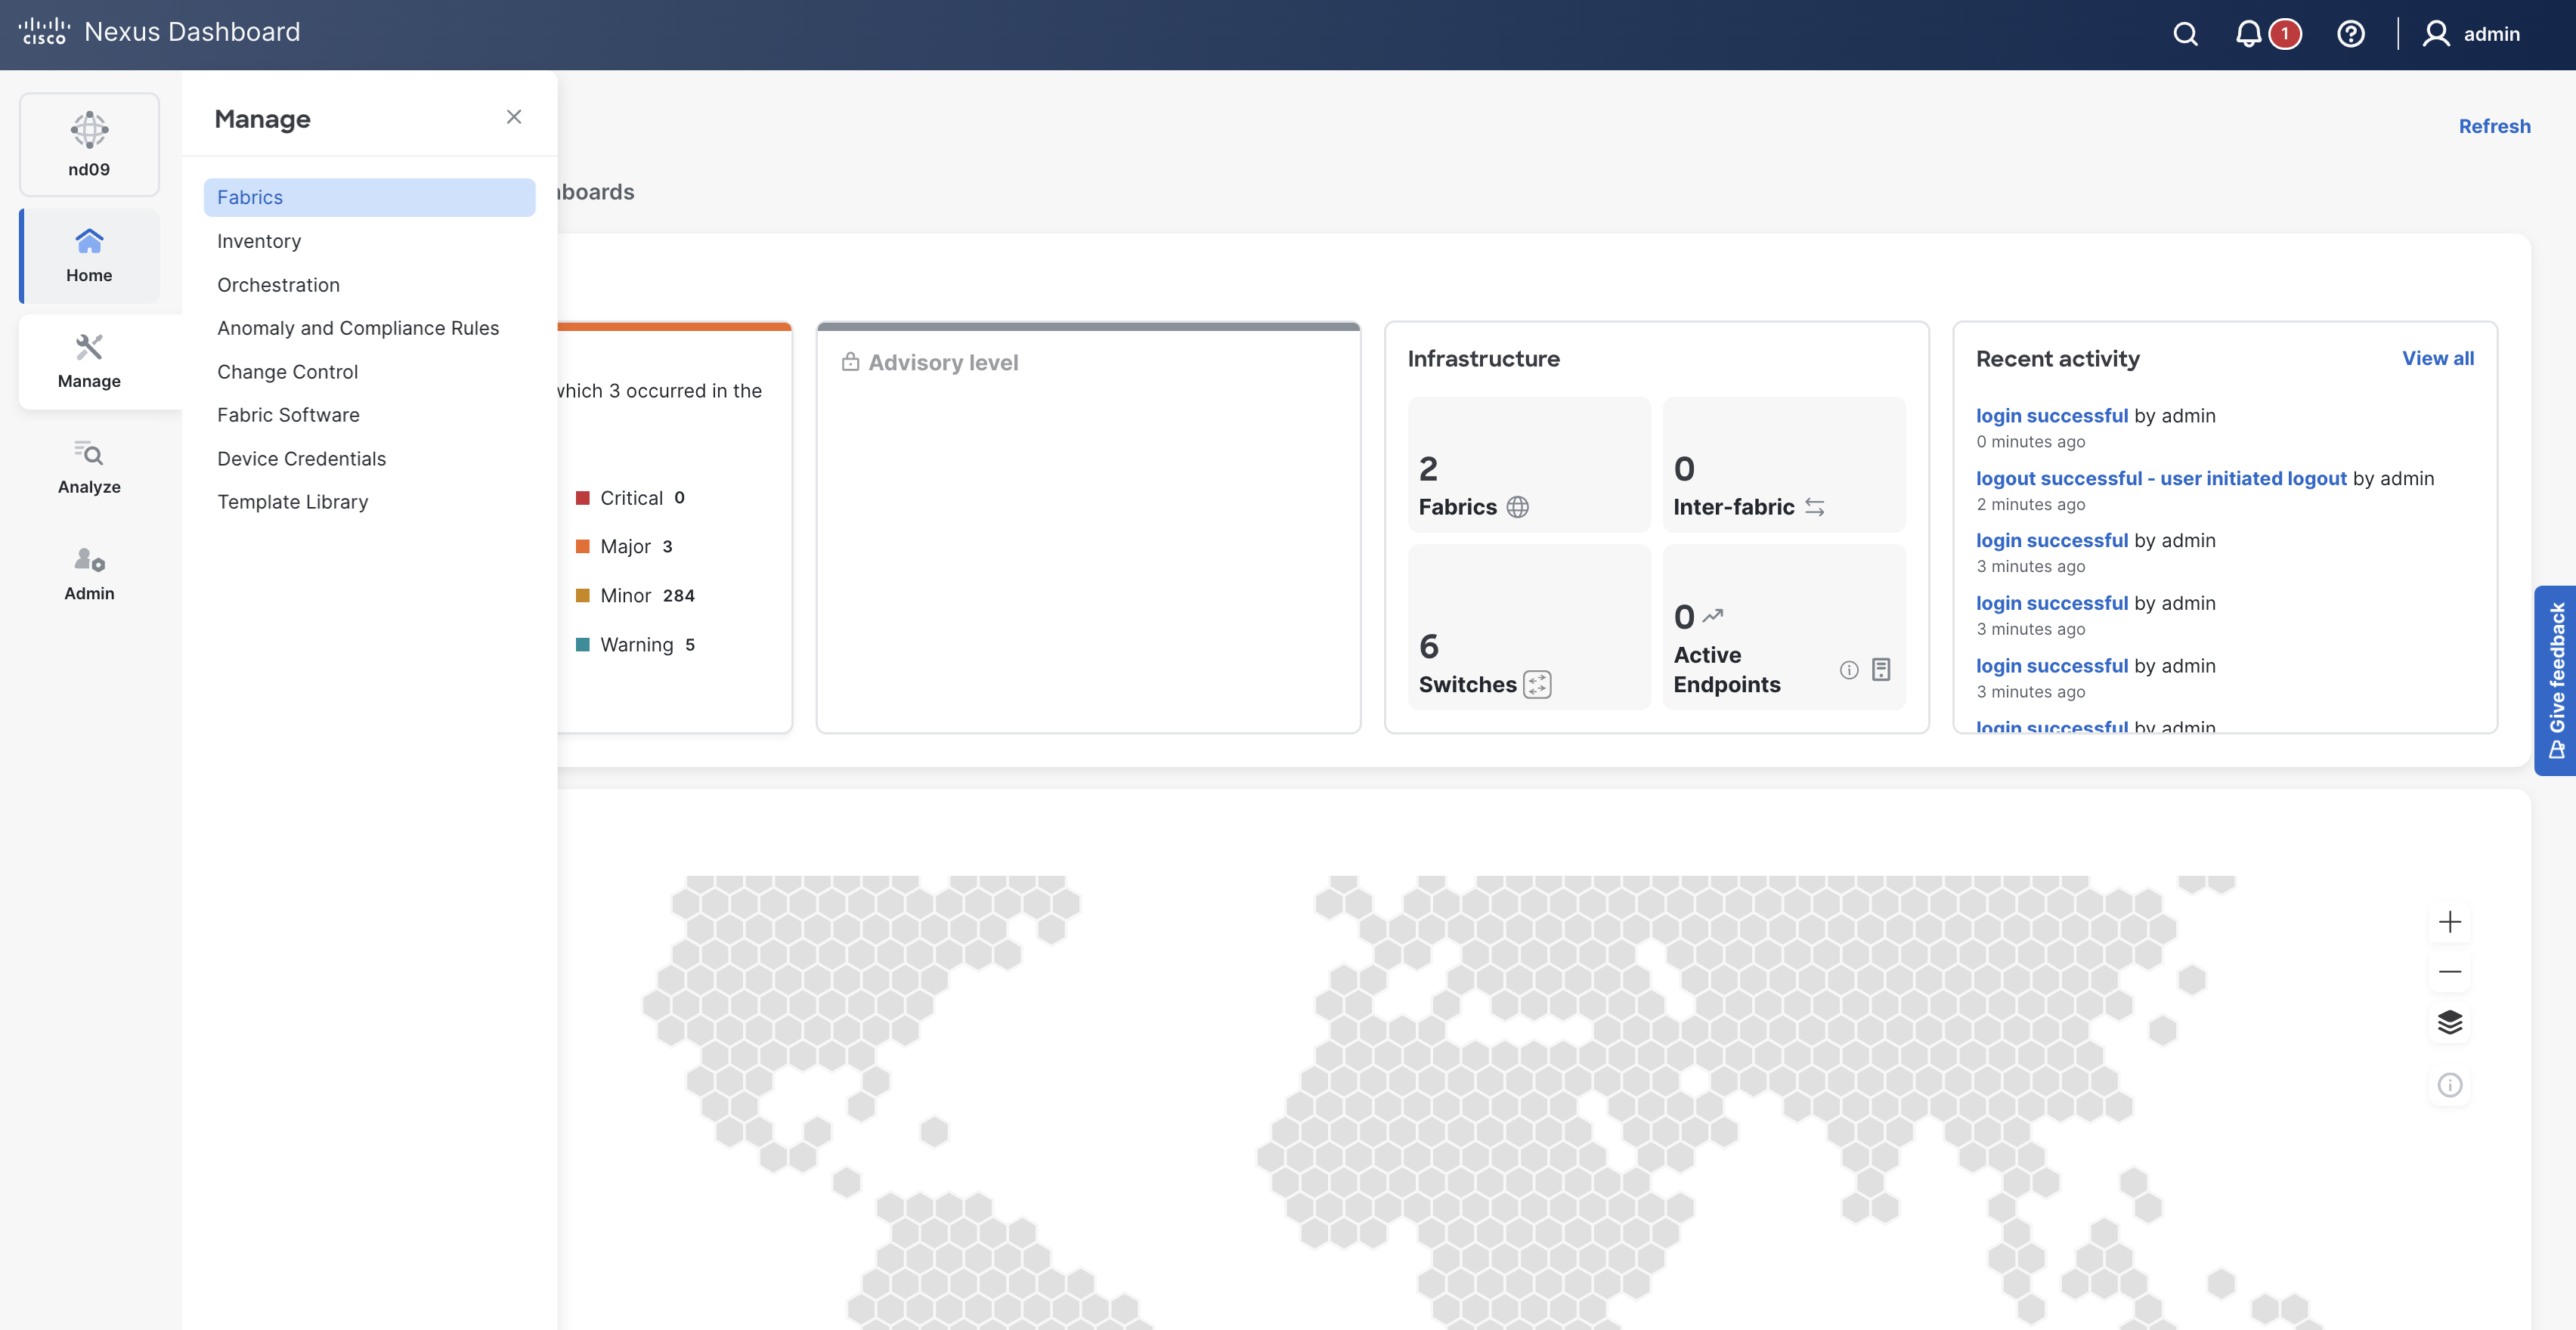Zoom out on the map

[2449, 971]
